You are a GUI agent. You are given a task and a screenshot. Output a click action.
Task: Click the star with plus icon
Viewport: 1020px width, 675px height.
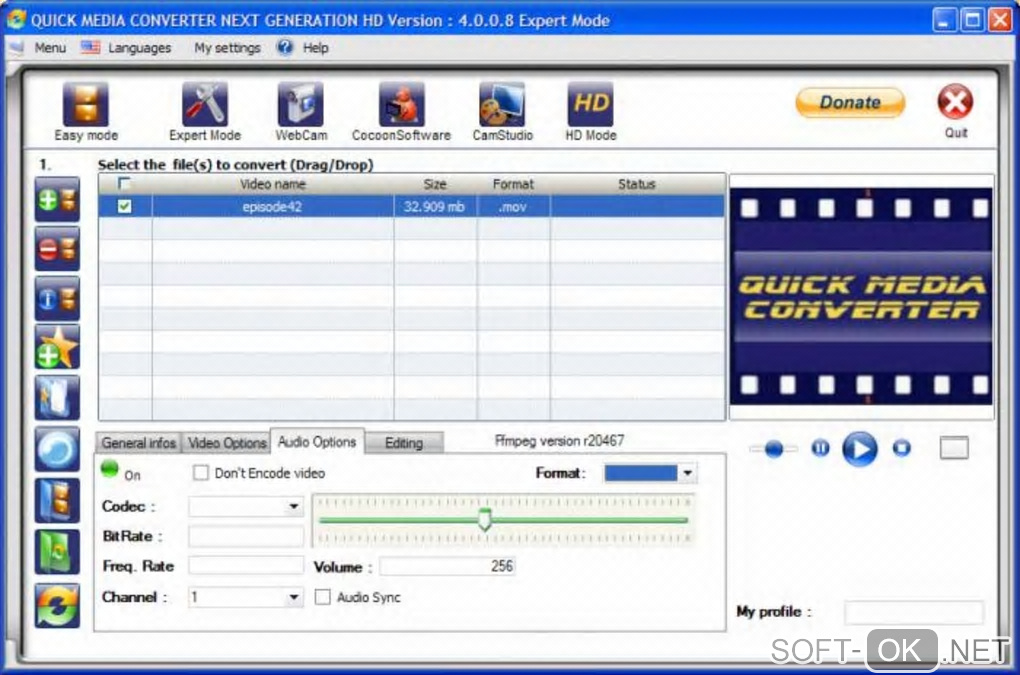tap(57, 348)
